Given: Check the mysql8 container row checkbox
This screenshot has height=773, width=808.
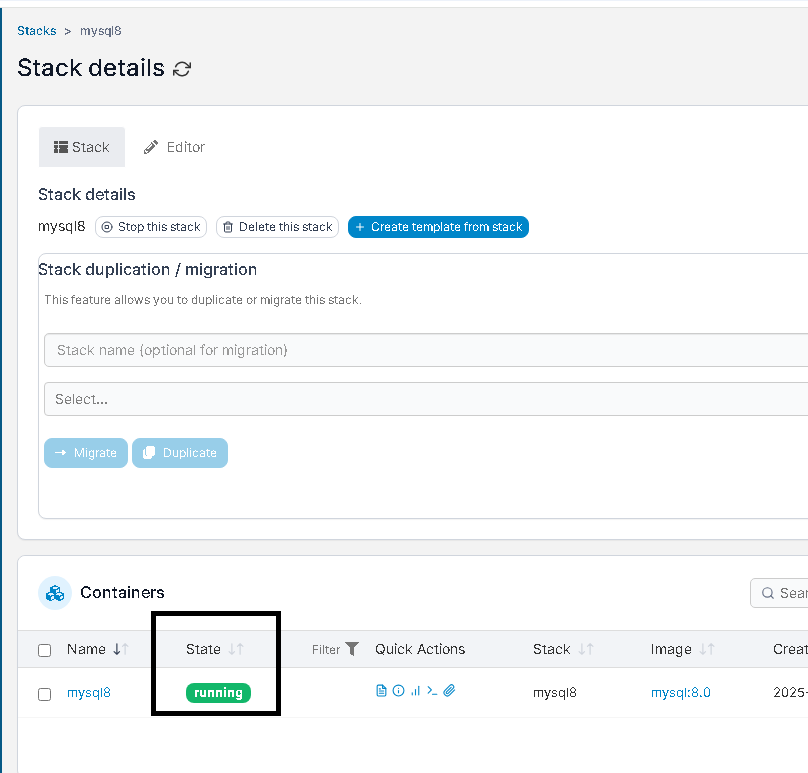Looking at the screenshot, I should pos(45,694).
